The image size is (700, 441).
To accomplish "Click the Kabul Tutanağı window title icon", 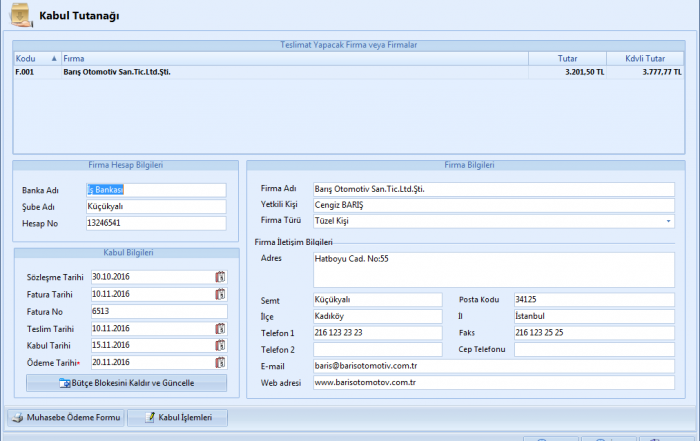I will [x=19, y=16].
